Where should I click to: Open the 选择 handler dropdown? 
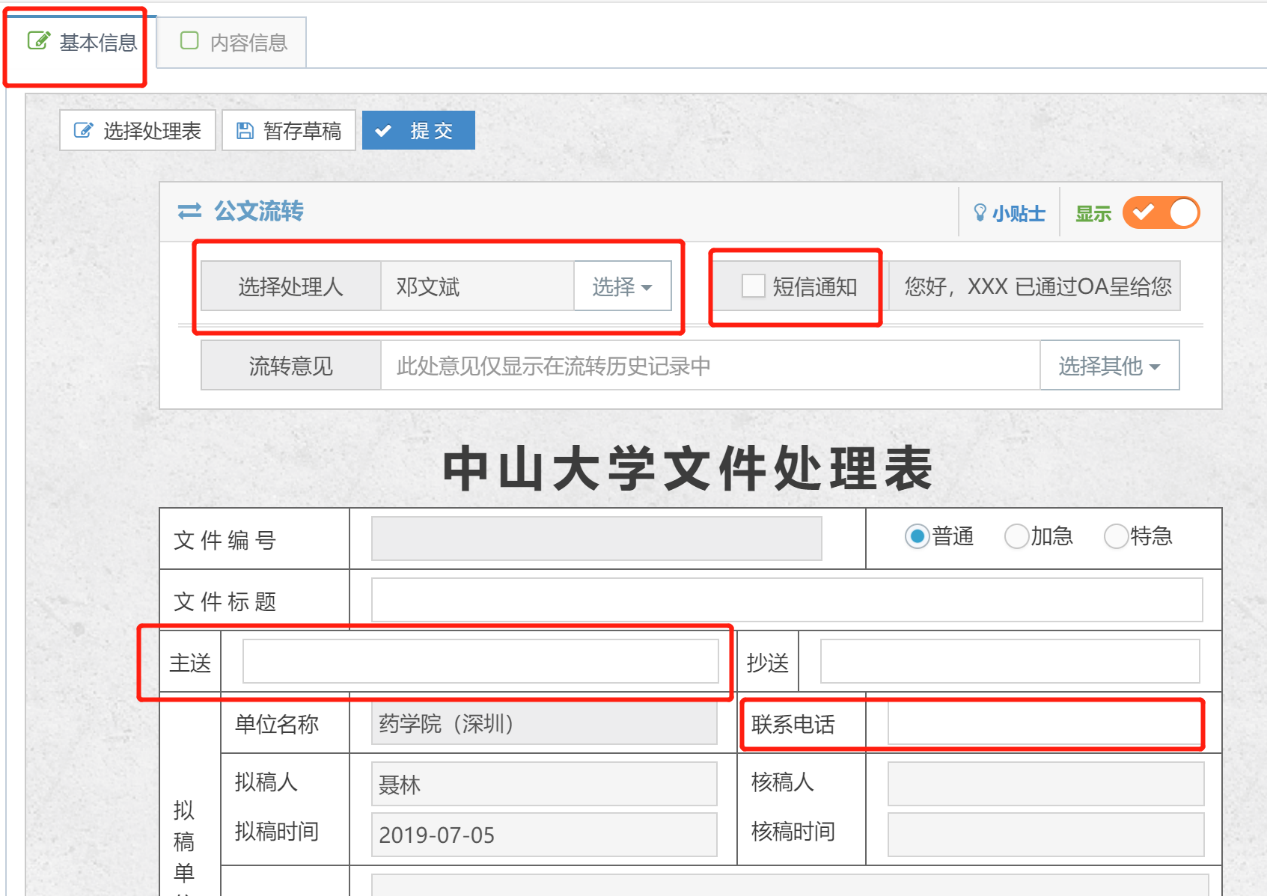tap(621, 287)
